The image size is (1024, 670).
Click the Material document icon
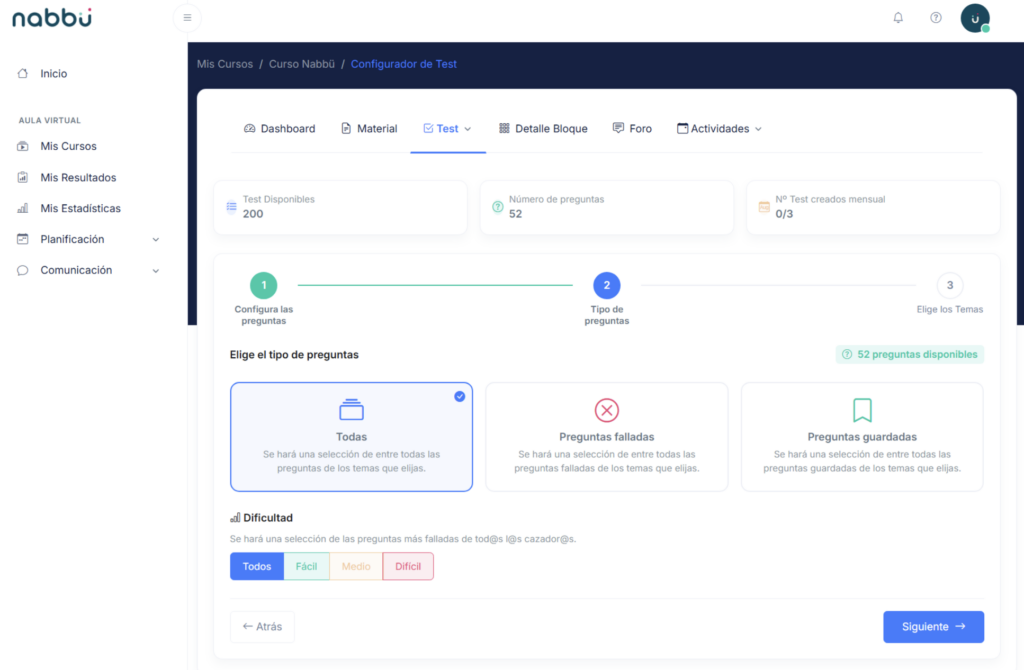346,128
